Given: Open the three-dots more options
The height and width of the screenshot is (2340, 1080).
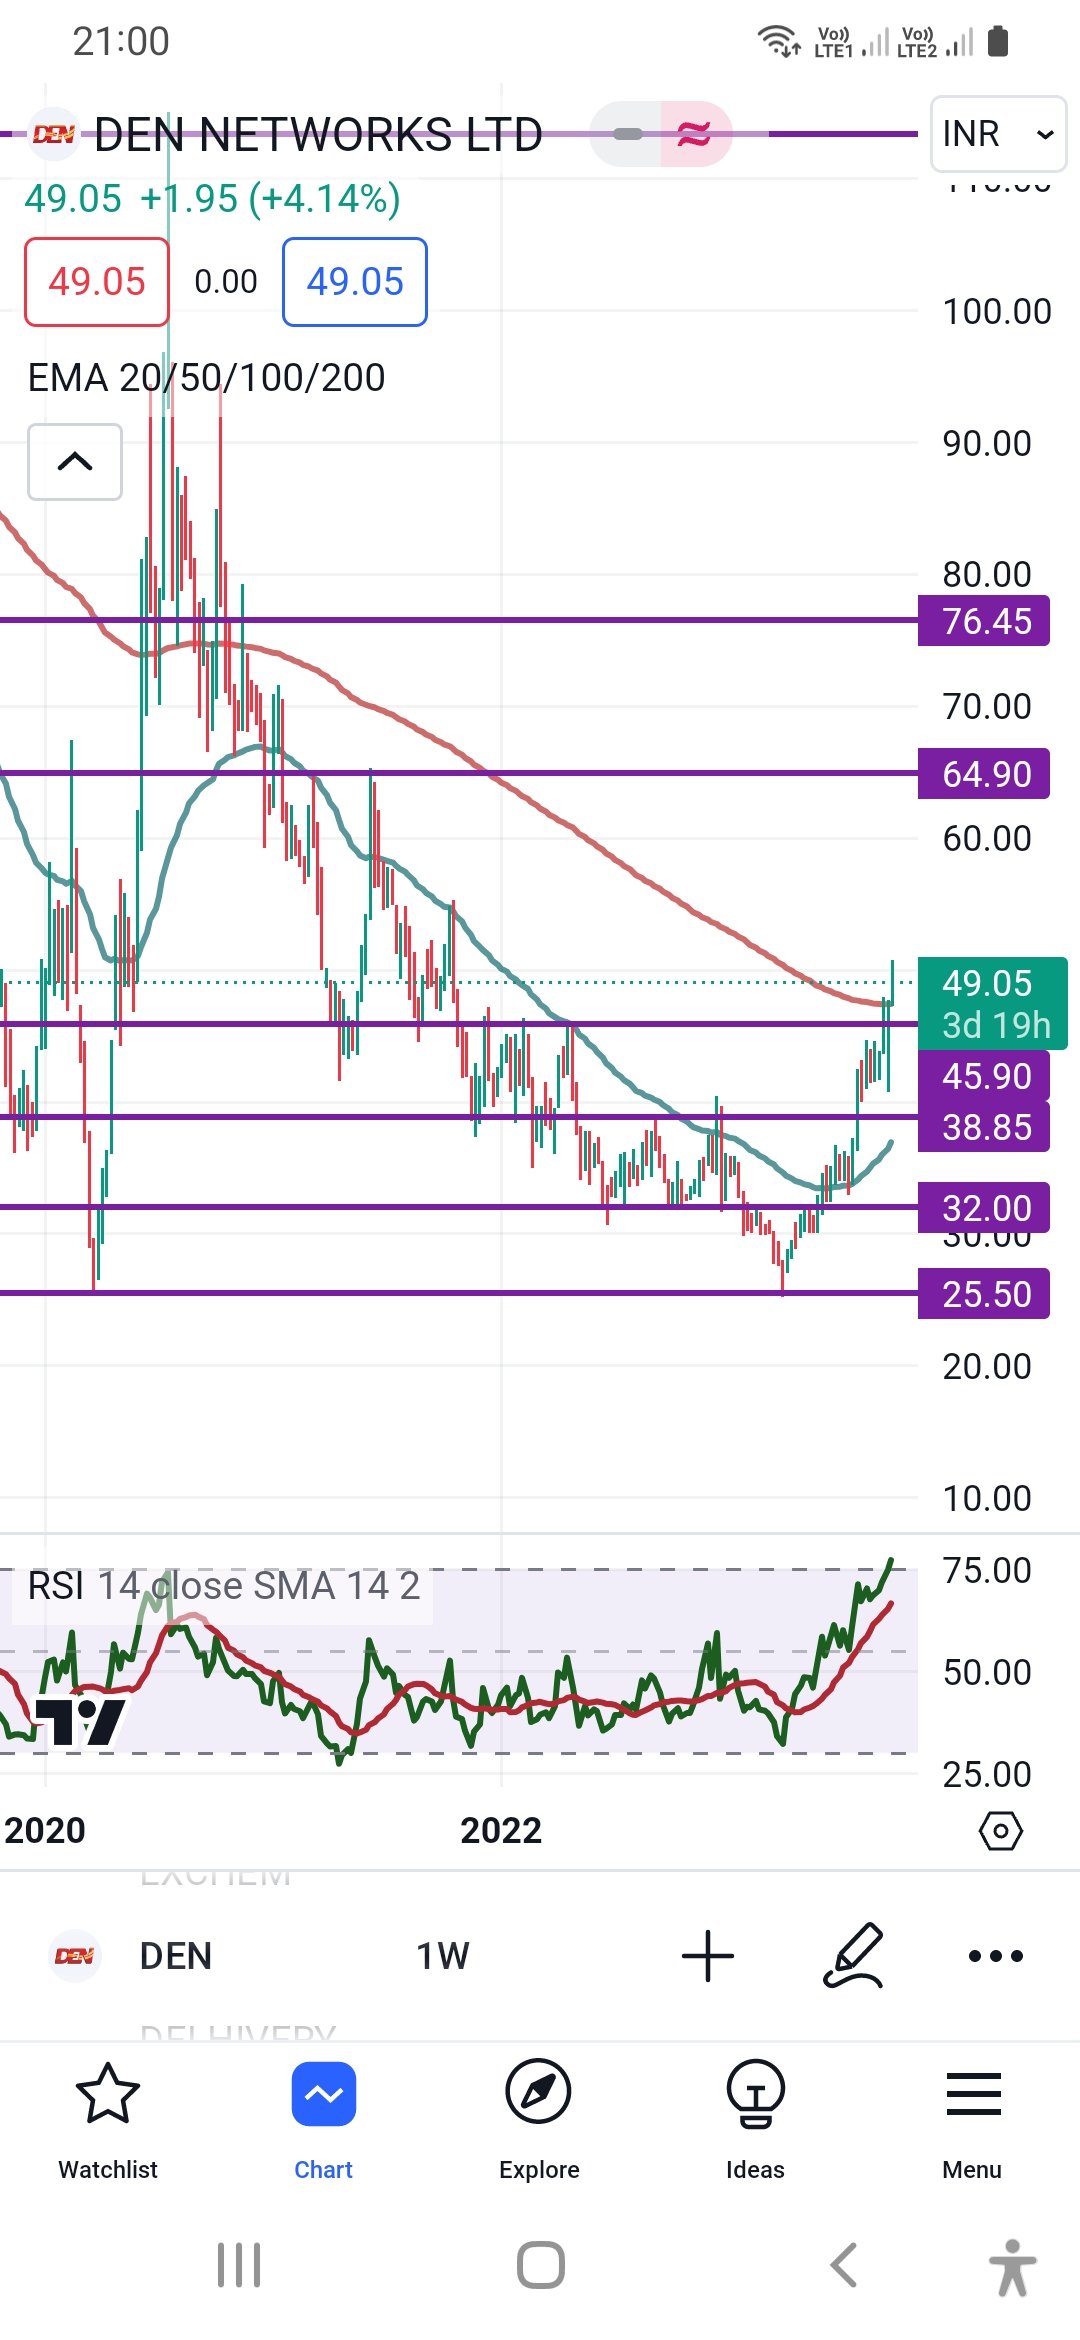Looking at the screenshot, I should coord(996,1956).
